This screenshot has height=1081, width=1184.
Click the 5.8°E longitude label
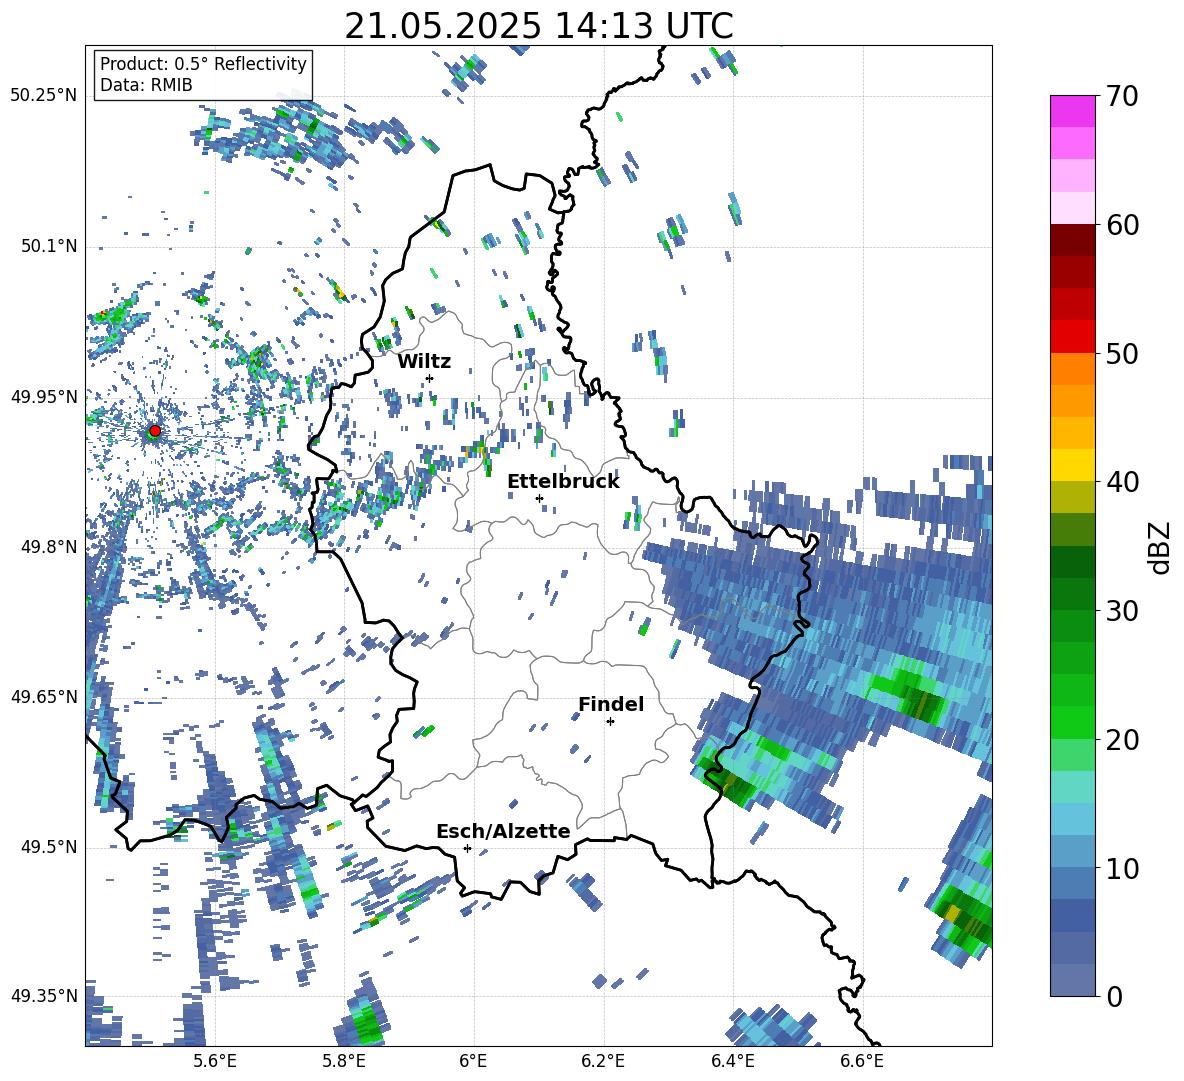pyautogui.click(x=345, y=1062)
